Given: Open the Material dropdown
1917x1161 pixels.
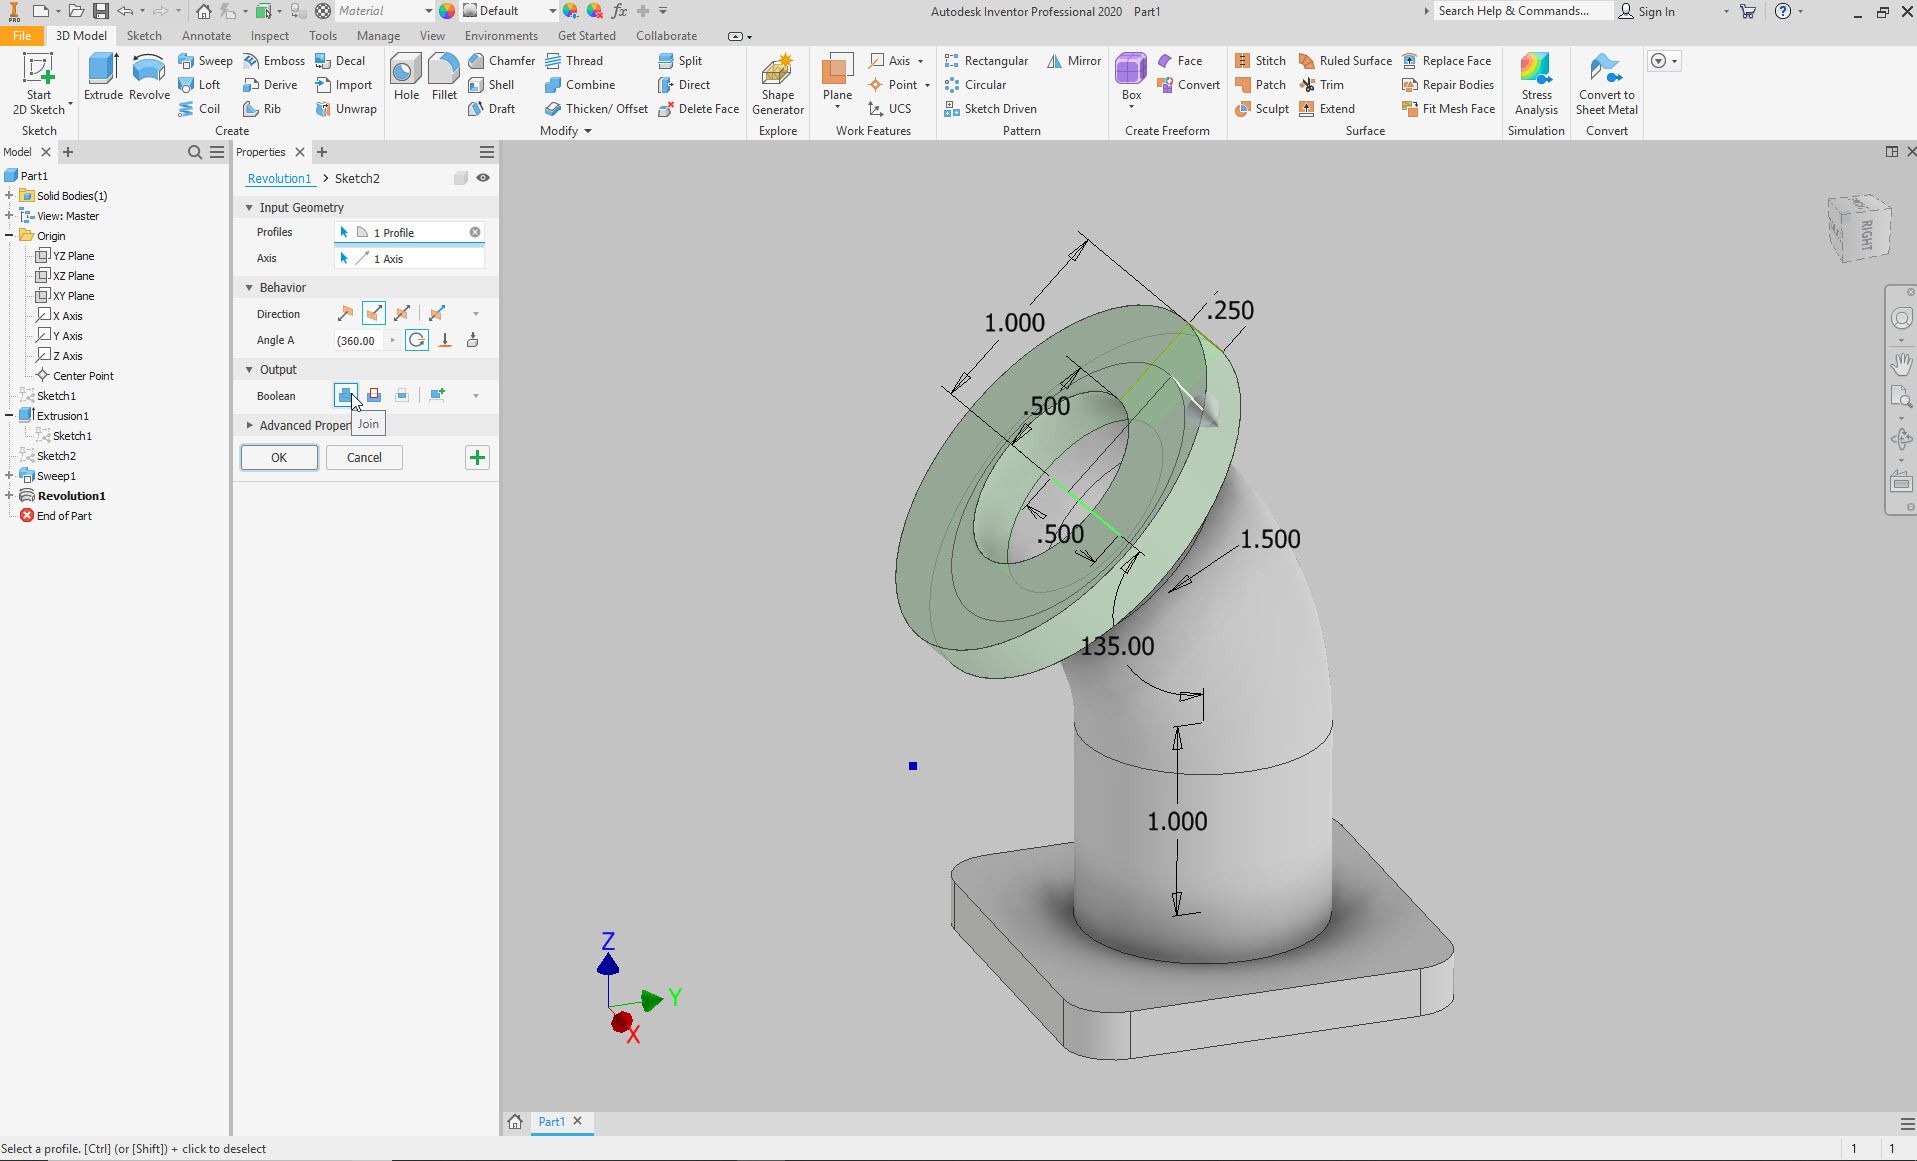Looking at the screenshot, I should pyautogui.click(x=425, y=11).
